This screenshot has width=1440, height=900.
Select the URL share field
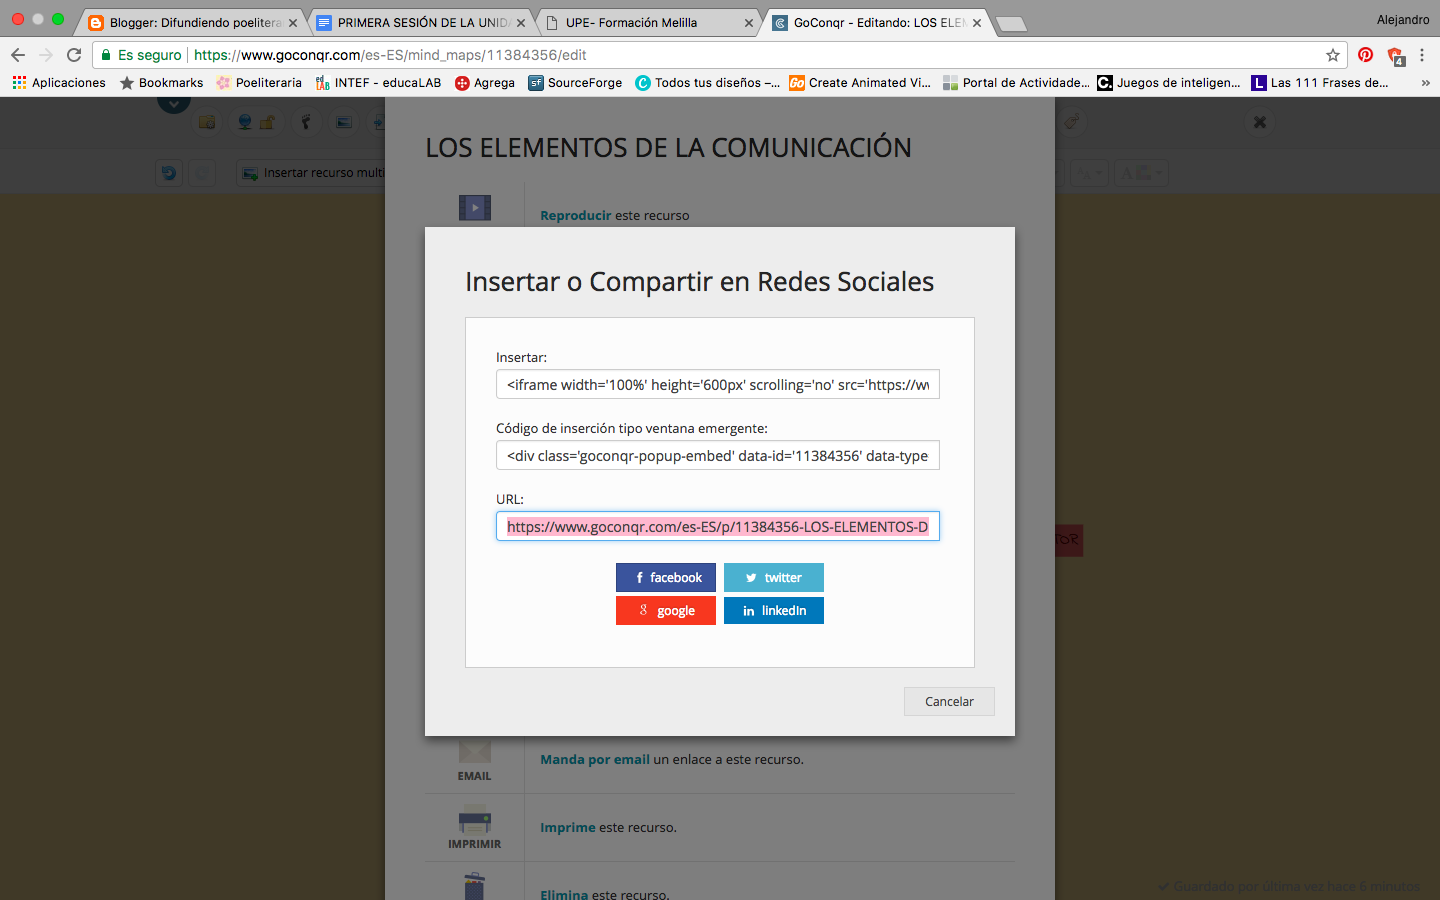[x=718, y=526]
